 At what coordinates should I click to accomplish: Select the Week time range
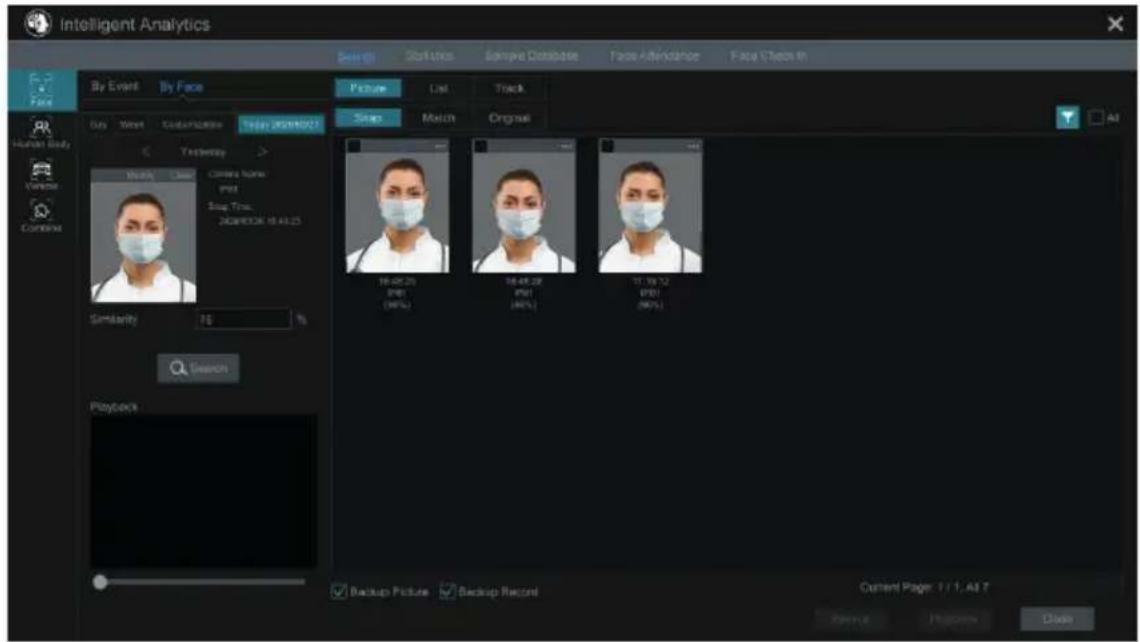click(132, 125)
